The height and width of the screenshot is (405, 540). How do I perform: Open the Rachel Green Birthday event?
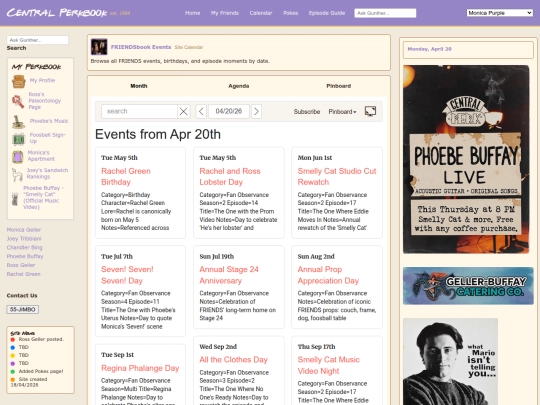126,176
